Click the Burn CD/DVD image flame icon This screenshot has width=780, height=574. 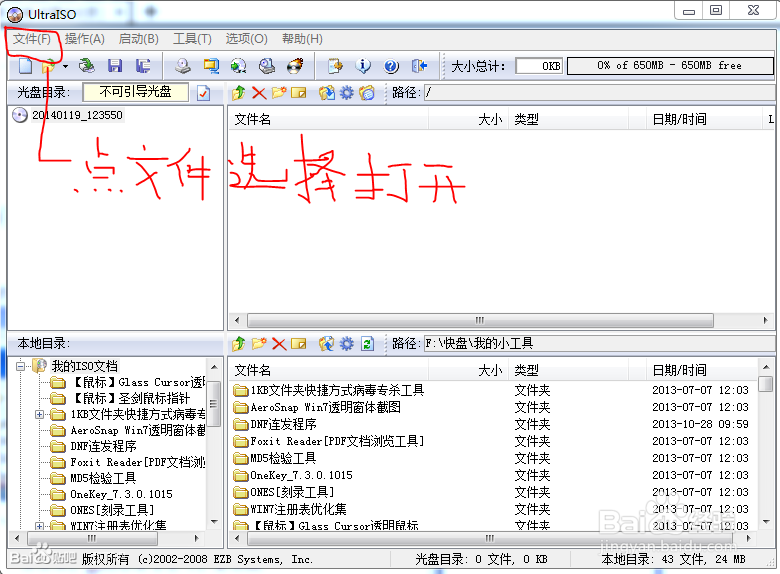295,66
